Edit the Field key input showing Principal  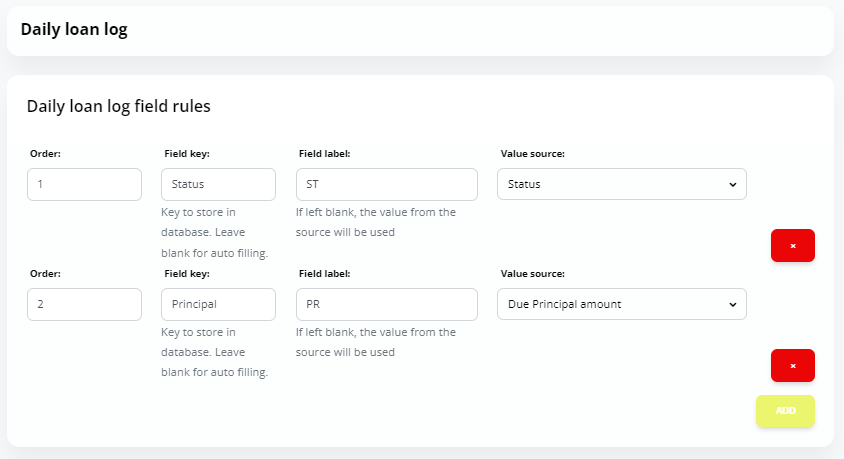(x=219, y=305)
